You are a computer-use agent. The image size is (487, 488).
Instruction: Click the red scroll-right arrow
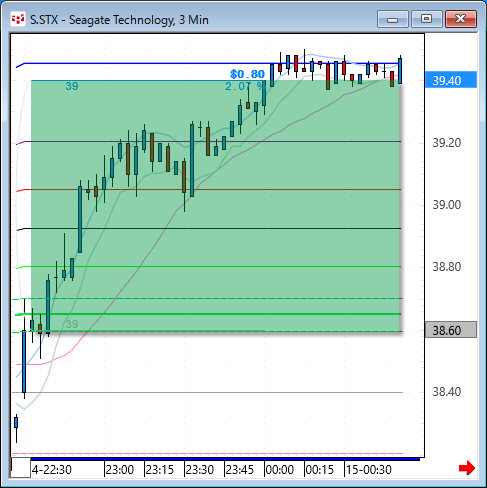click(467, 468)
